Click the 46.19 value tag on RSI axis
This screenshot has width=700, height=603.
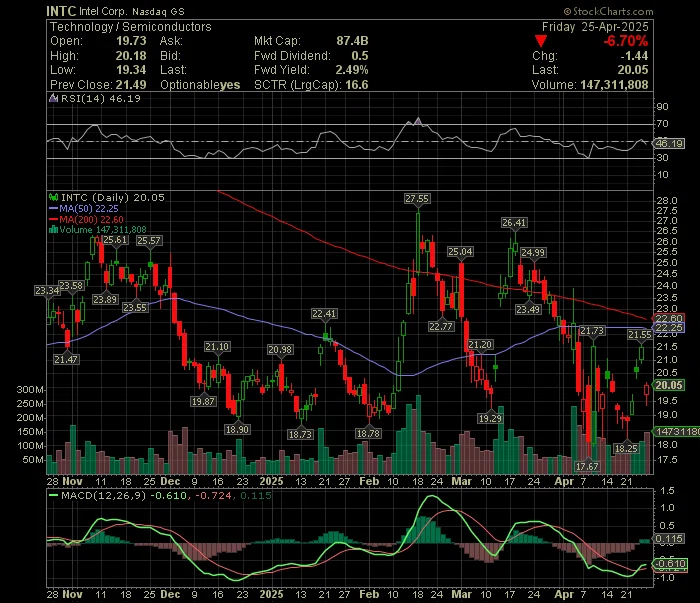pos(669,144)
